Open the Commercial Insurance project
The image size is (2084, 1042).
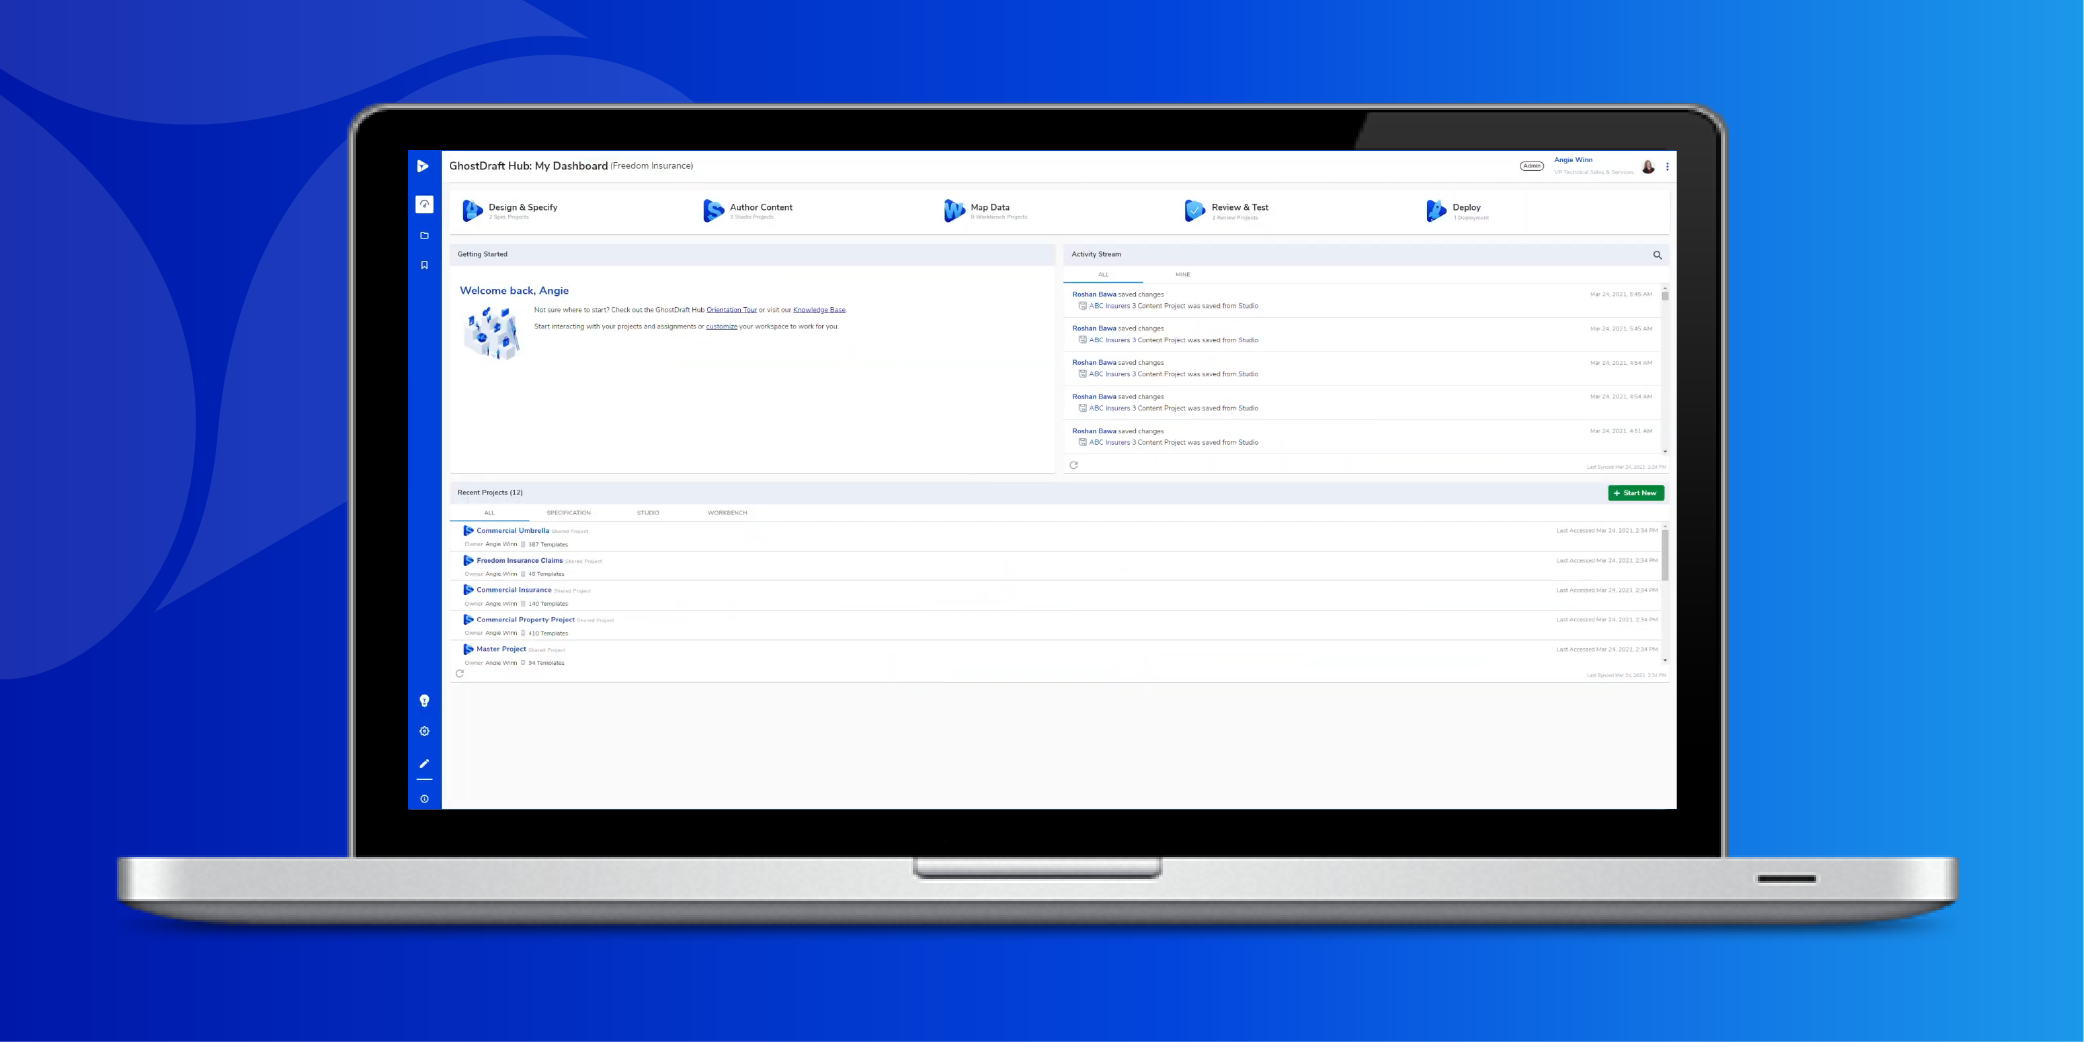514,590
